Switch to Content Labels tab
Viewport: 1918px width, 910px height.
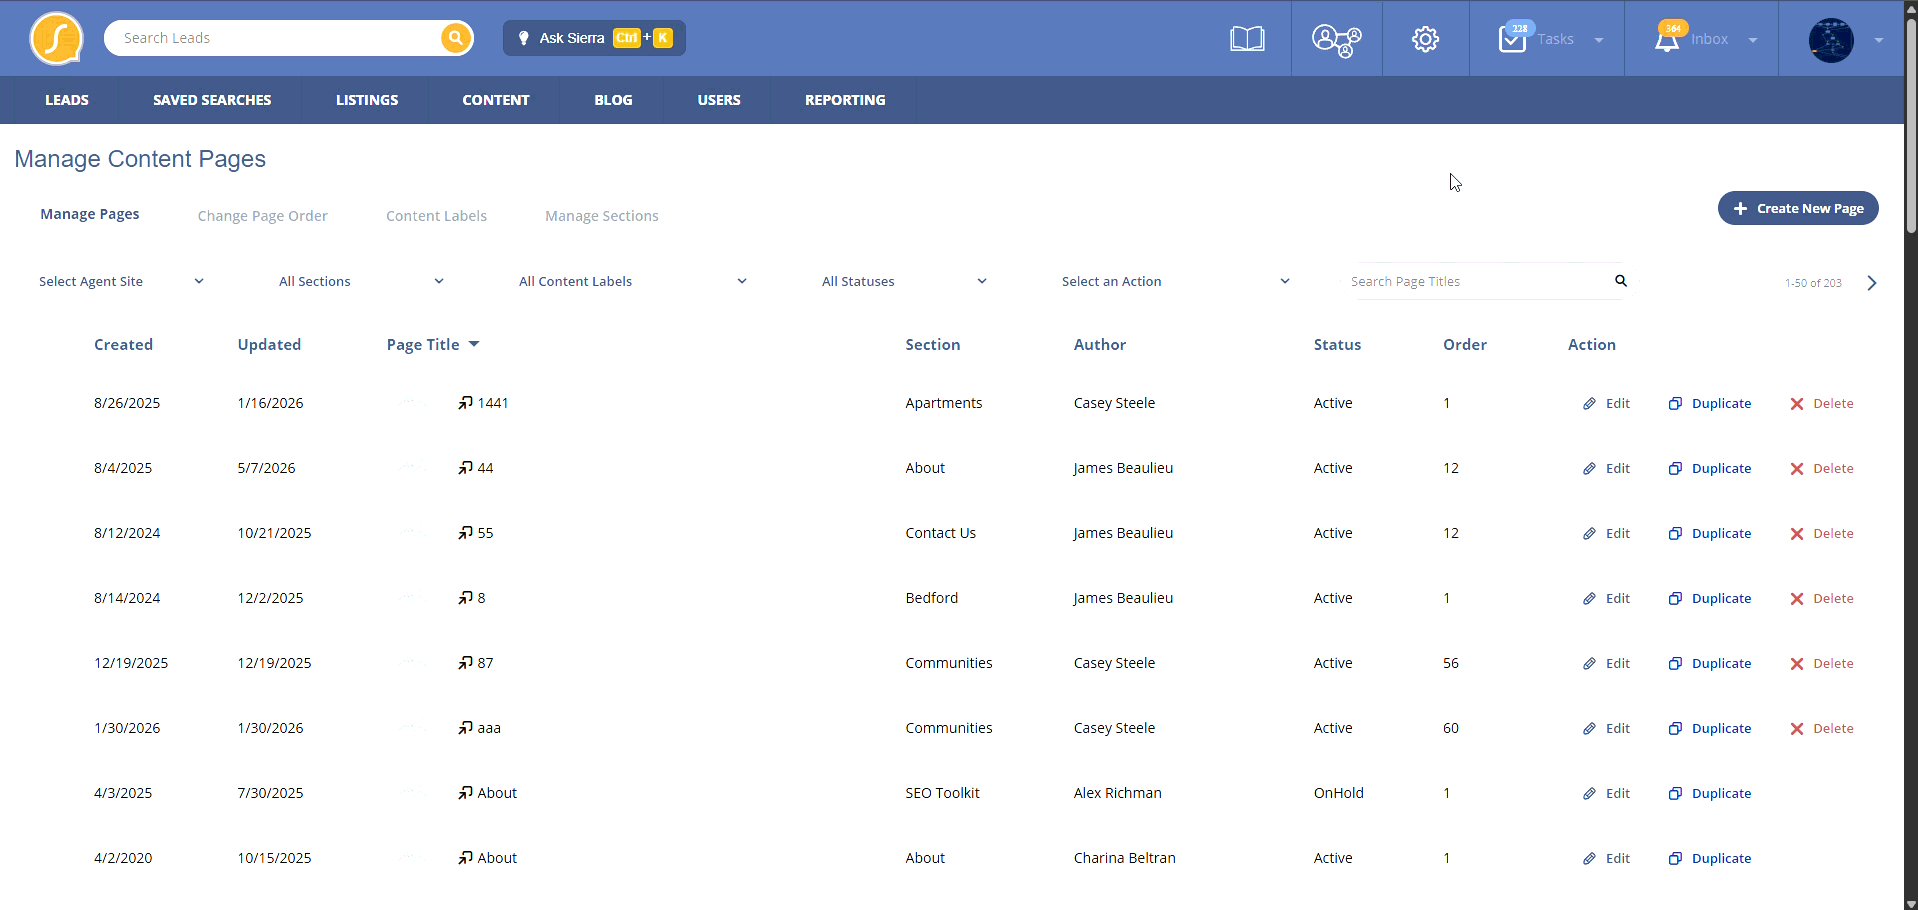(436, 216)
